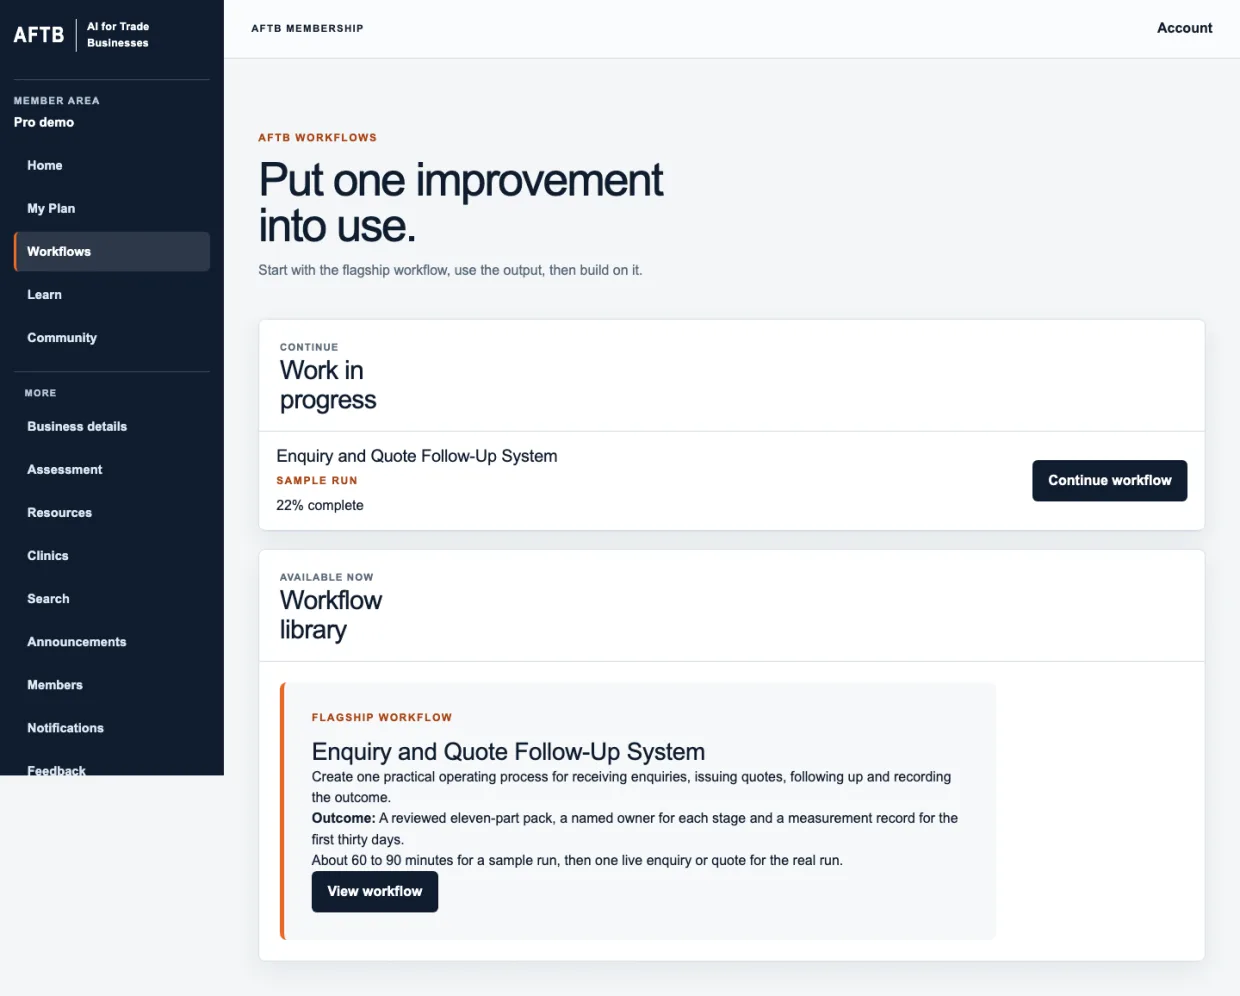Screen dimensions: 1240x996
Task: Click Enquiry and Quote Follow-Up System in Work in progress
Action: pyautogui.click(x=417, y=456)
